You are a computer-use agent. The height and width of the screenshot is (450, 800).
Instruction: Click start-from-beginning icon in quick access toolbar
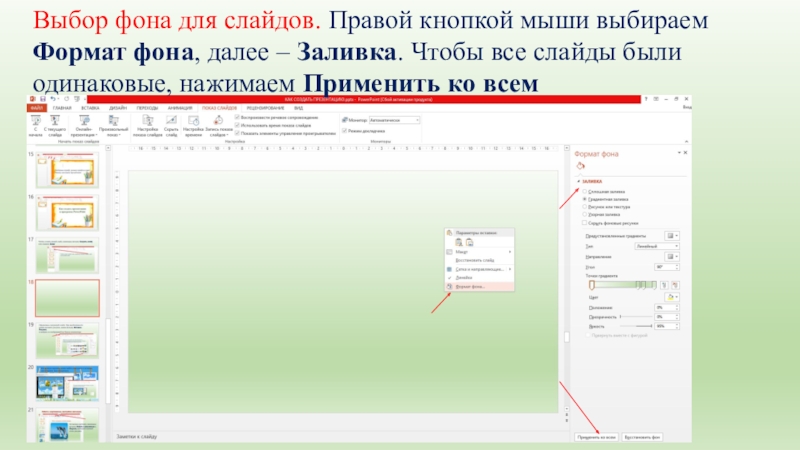77,99
